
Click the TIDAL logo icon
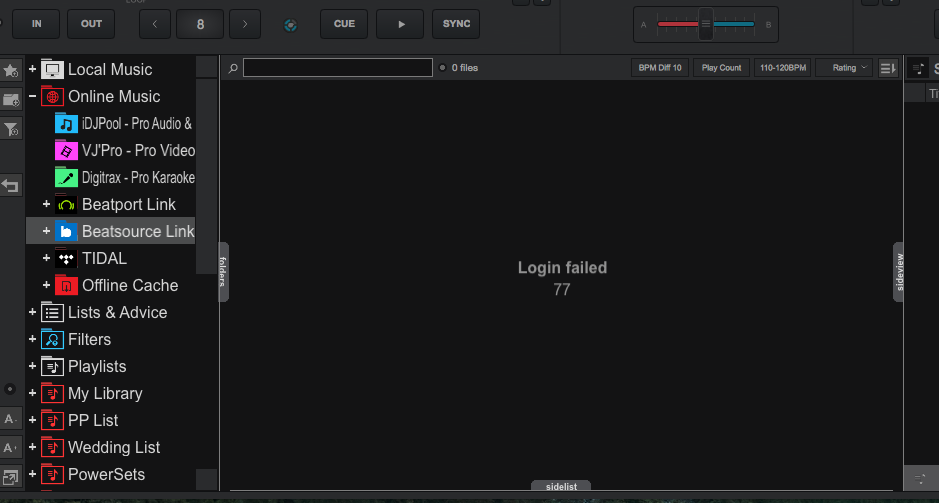(66, 258)
